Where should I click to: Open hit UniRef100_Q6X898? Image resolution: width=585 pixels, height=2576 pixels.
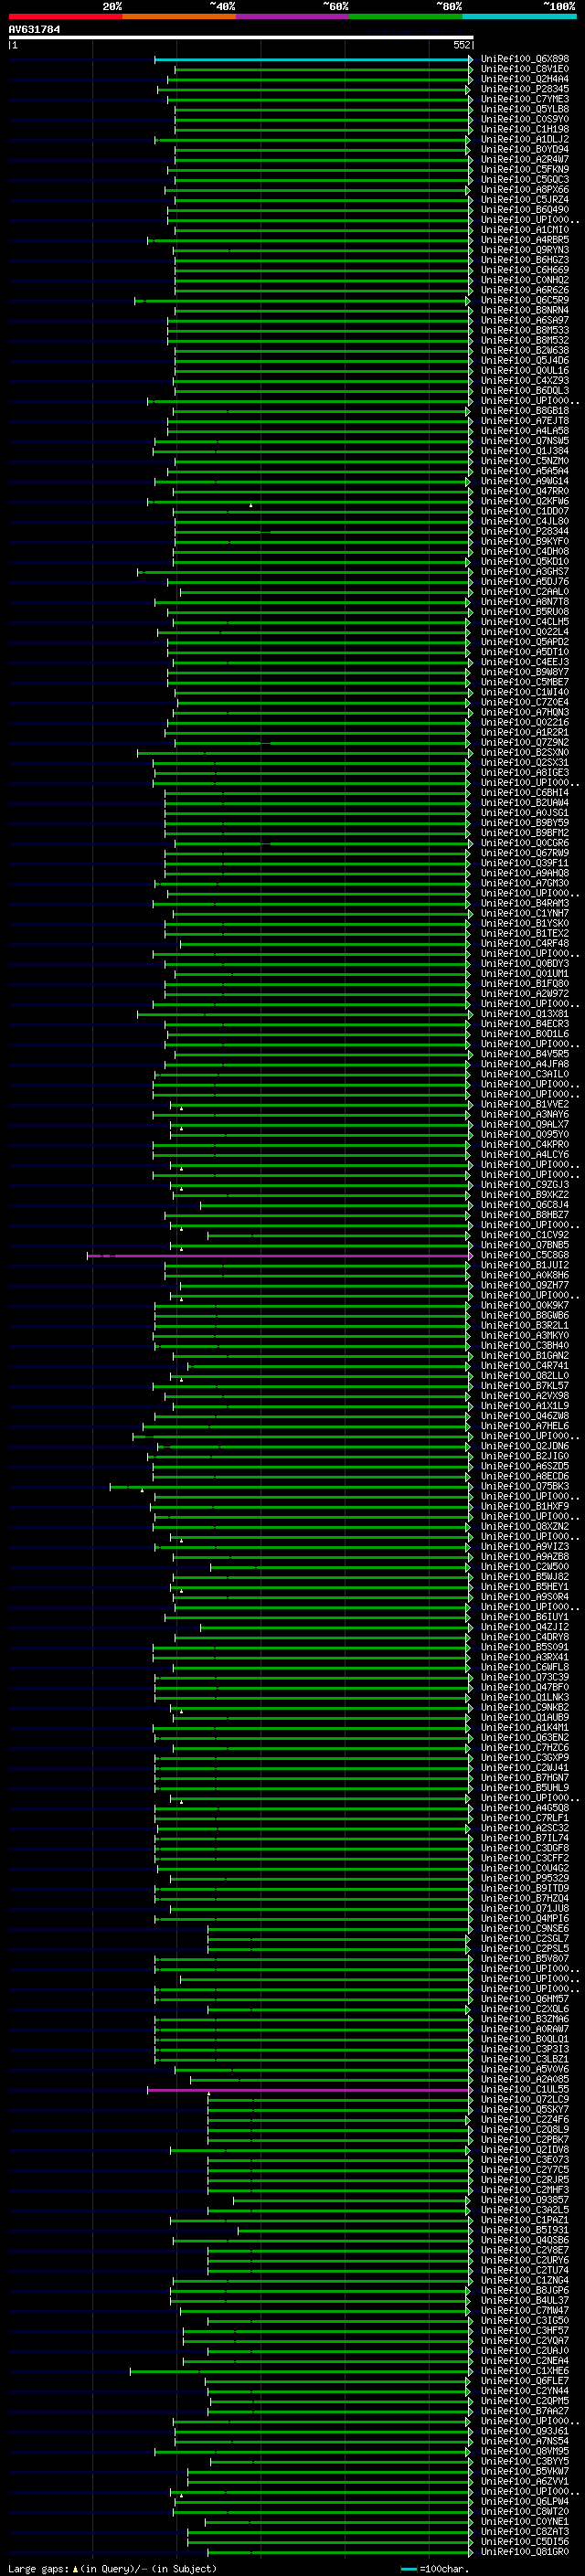click(525, 59)
